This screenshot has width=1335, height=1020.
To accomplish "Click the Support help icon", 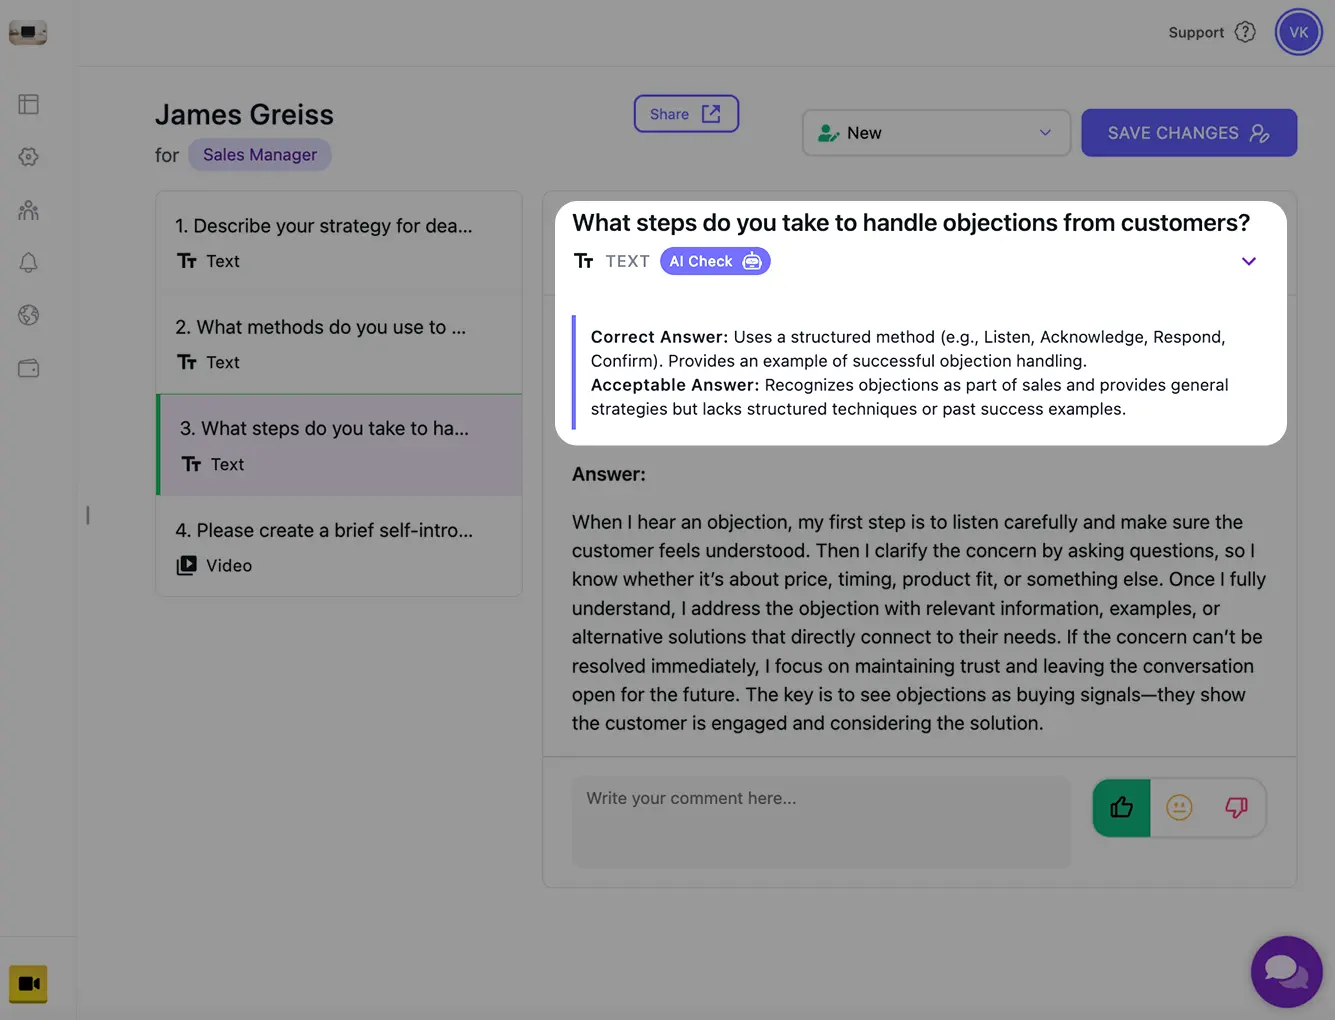I will point(1245,32).
